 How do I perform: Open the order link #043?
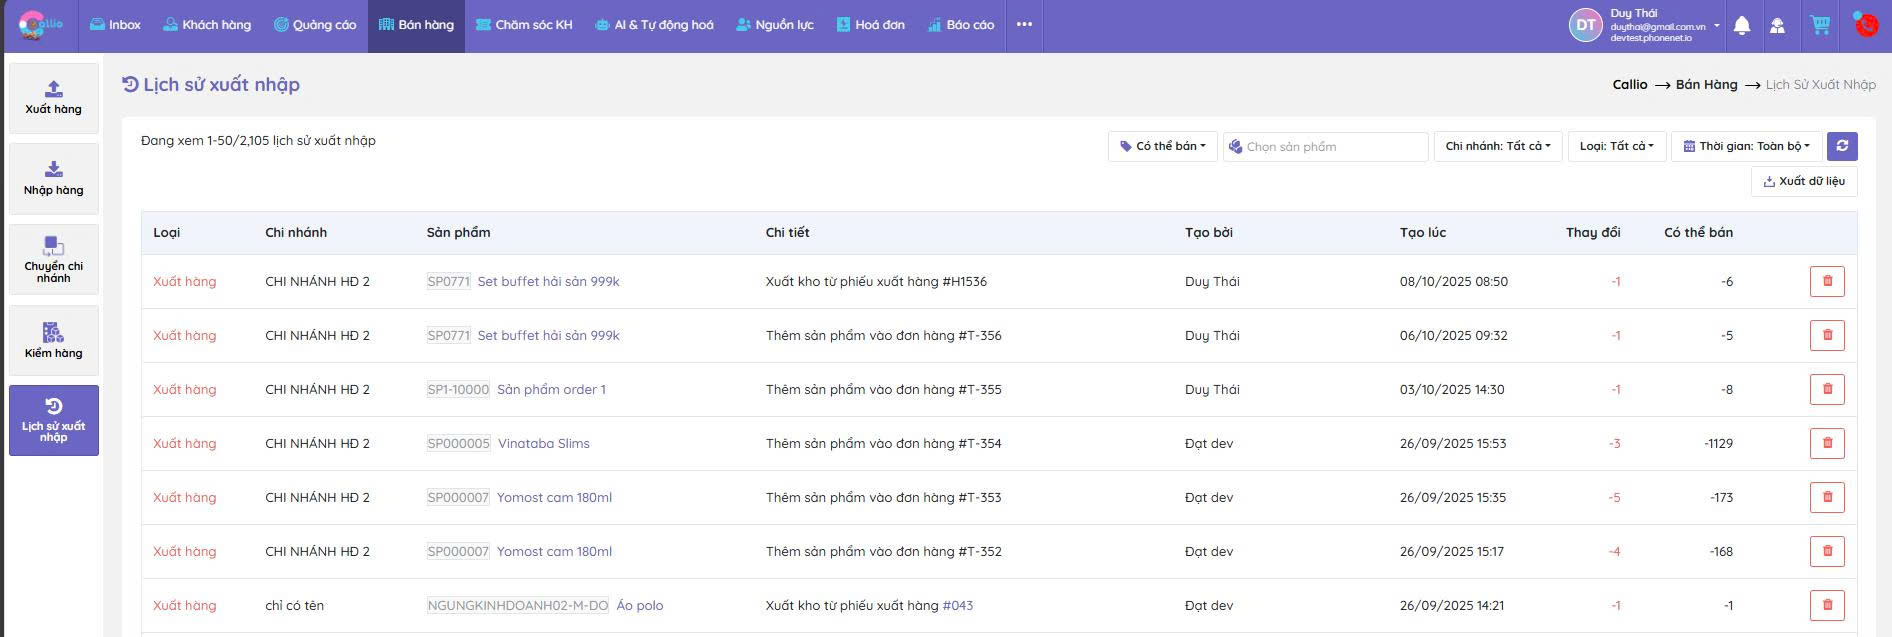[x=957, y=606]
